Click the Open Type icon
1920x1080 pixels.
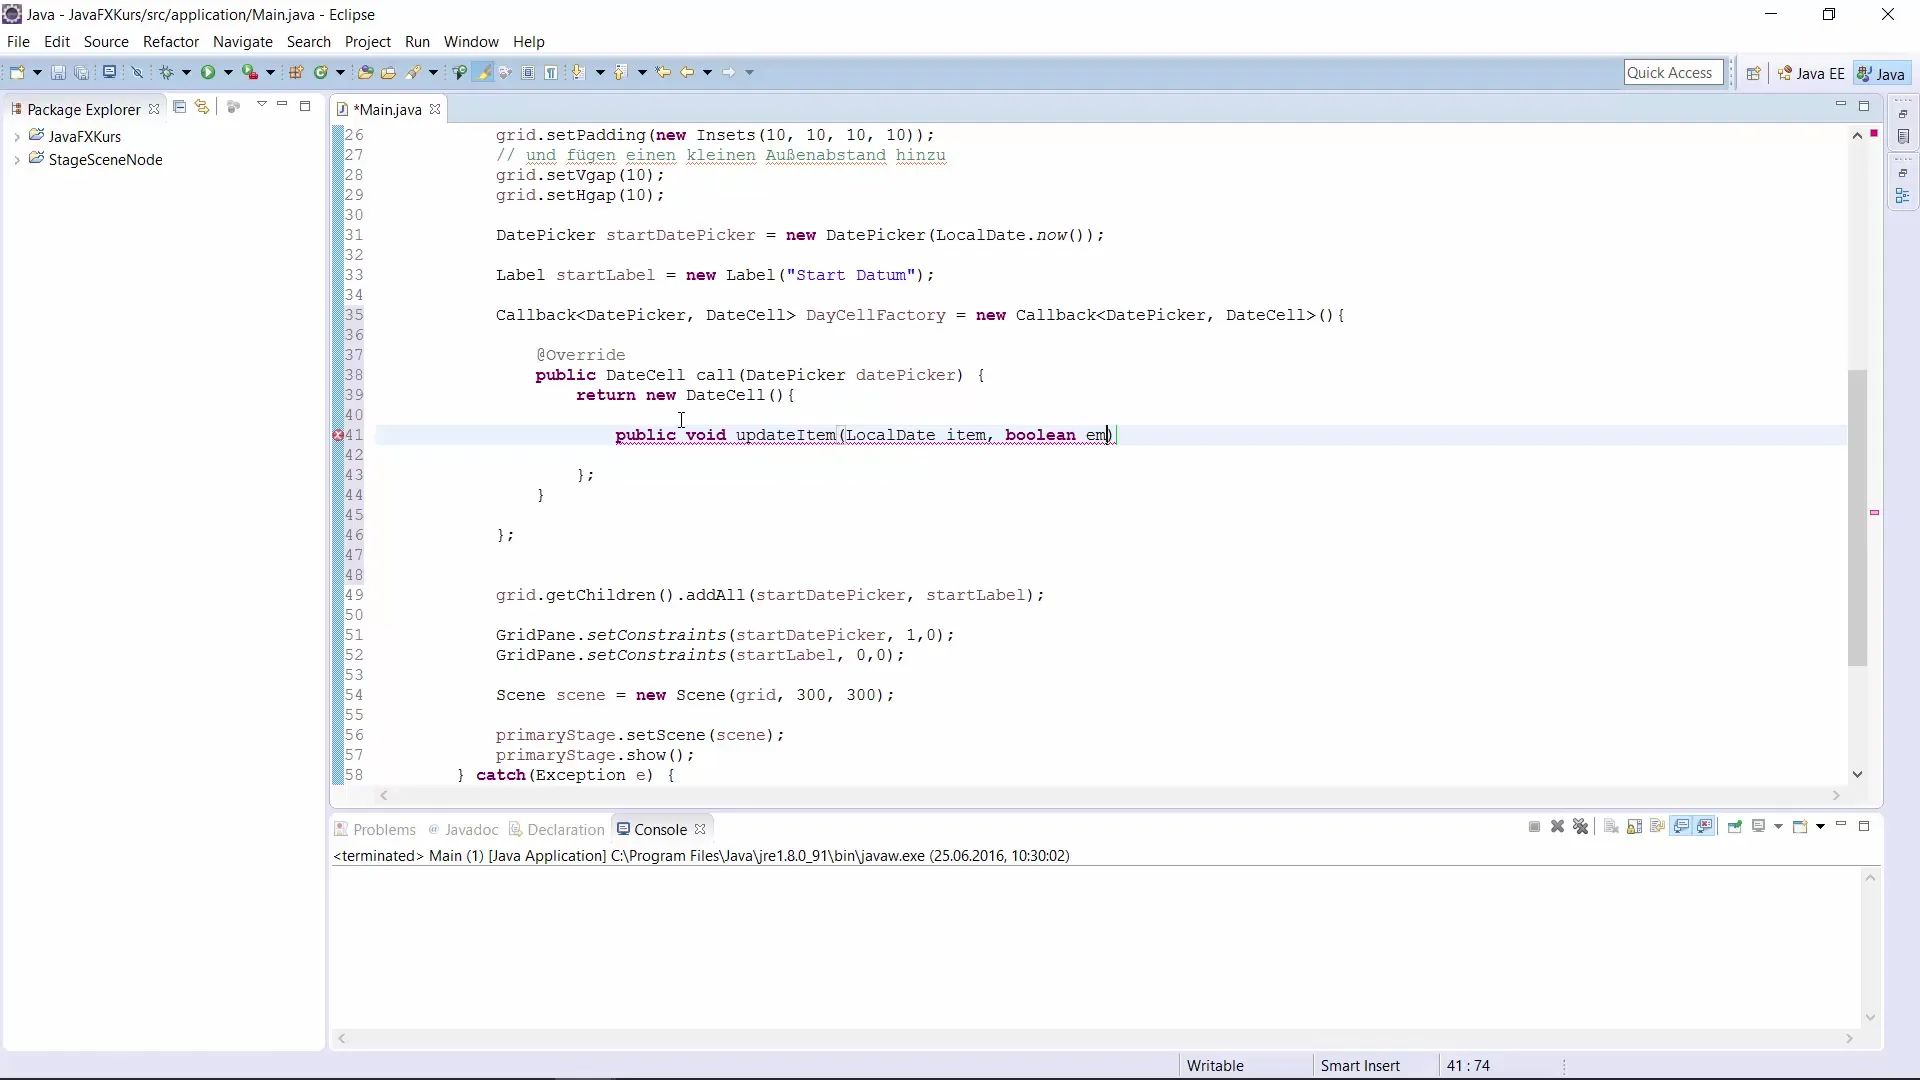tap(365, 72)
